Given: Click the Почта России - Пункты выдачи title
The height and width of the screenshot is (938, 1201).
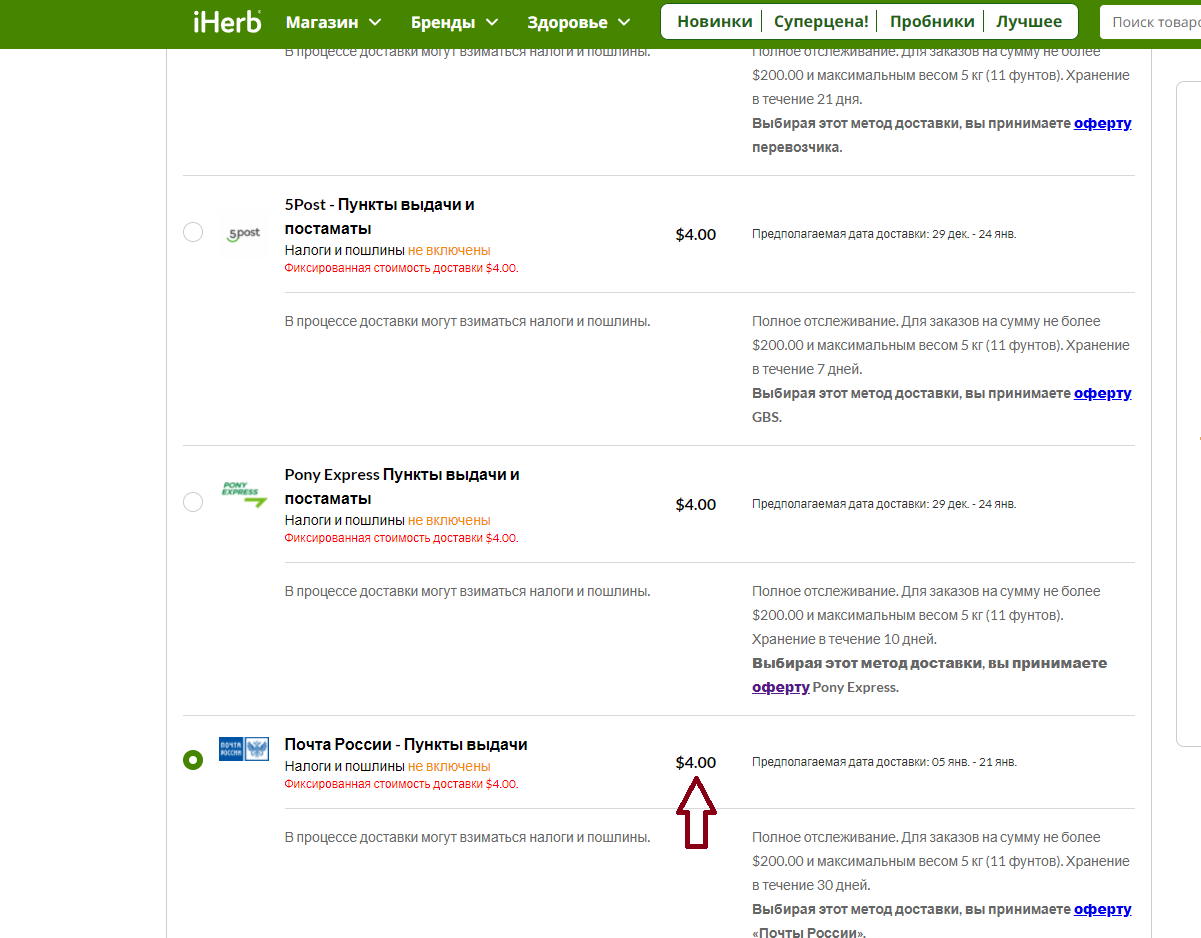Looking at the screenshot, I should tap(406, 744).
